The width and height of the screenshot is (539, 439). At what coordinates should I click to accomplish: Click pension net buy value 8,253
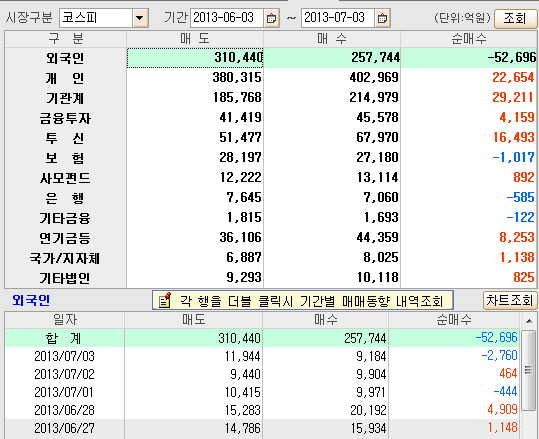coord(517,237)
